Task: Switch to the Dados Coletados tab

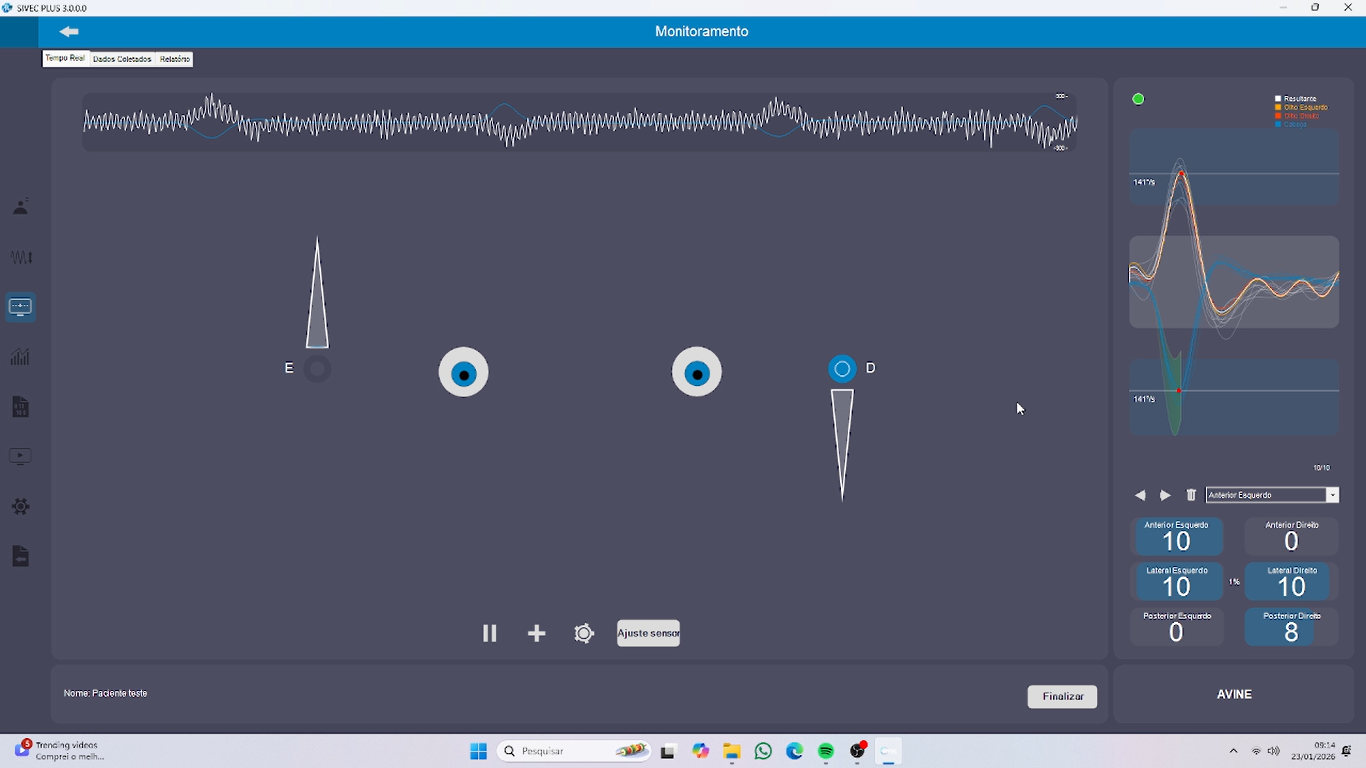Action: 122,59
